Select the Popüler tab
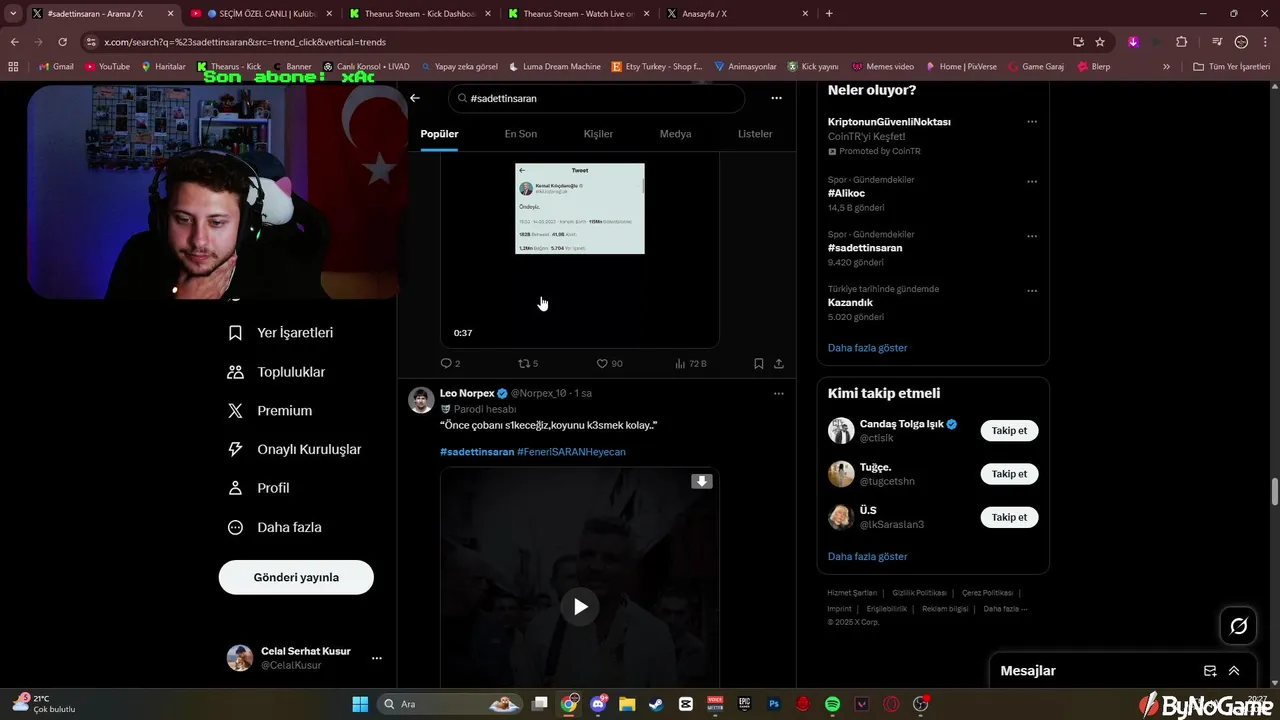Viewport: 1280px width, 720px height. (440, 134)
